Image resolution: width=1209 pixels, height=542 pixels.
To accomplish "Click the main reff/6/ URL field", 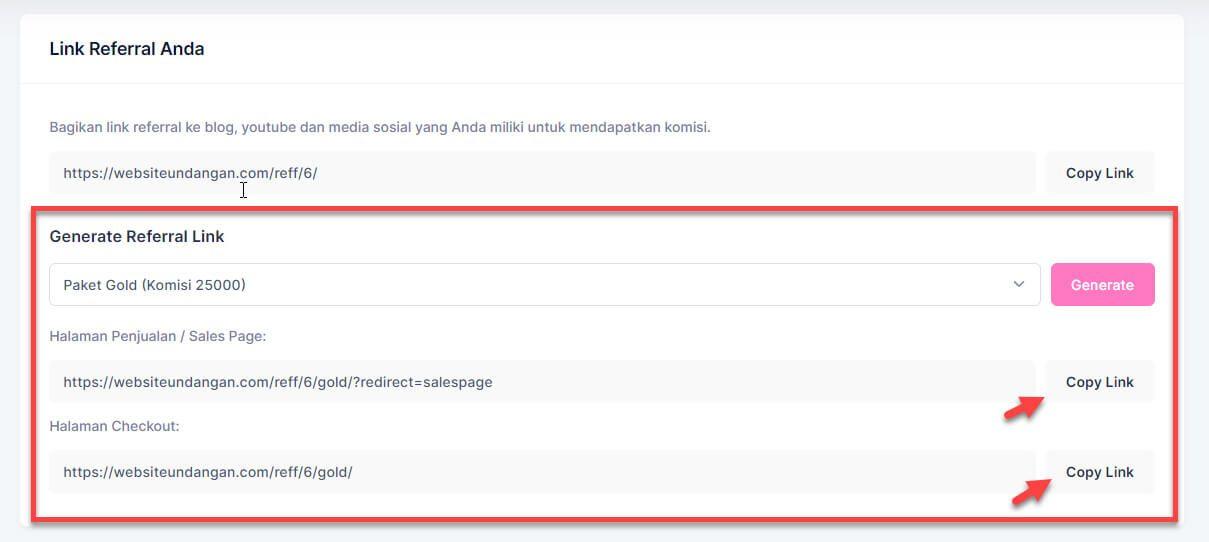I will pos(542,173).
